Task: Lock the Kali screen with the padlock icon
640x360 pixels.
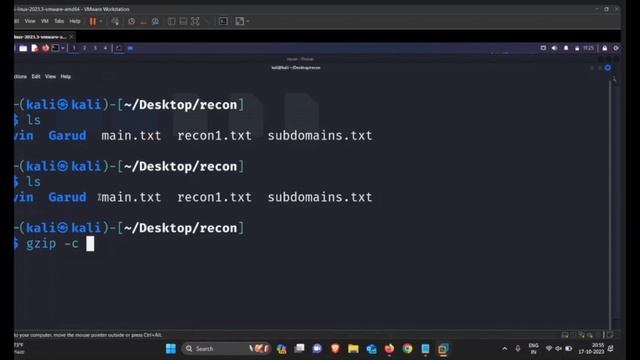Action: click(x=604, y=48)
